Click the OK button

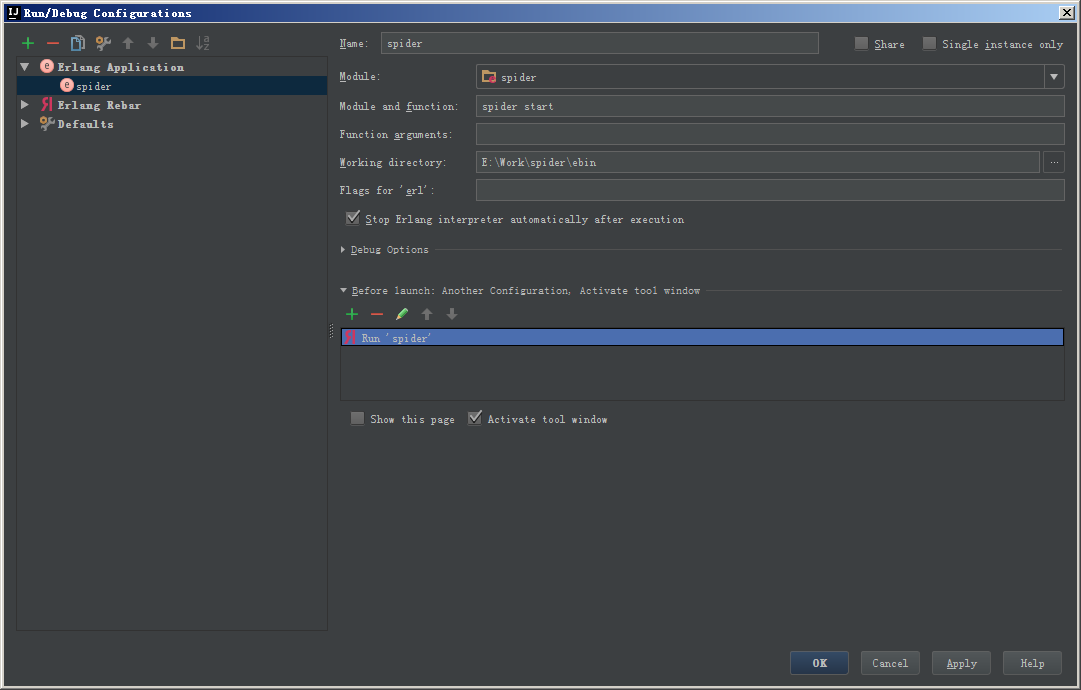818,662
